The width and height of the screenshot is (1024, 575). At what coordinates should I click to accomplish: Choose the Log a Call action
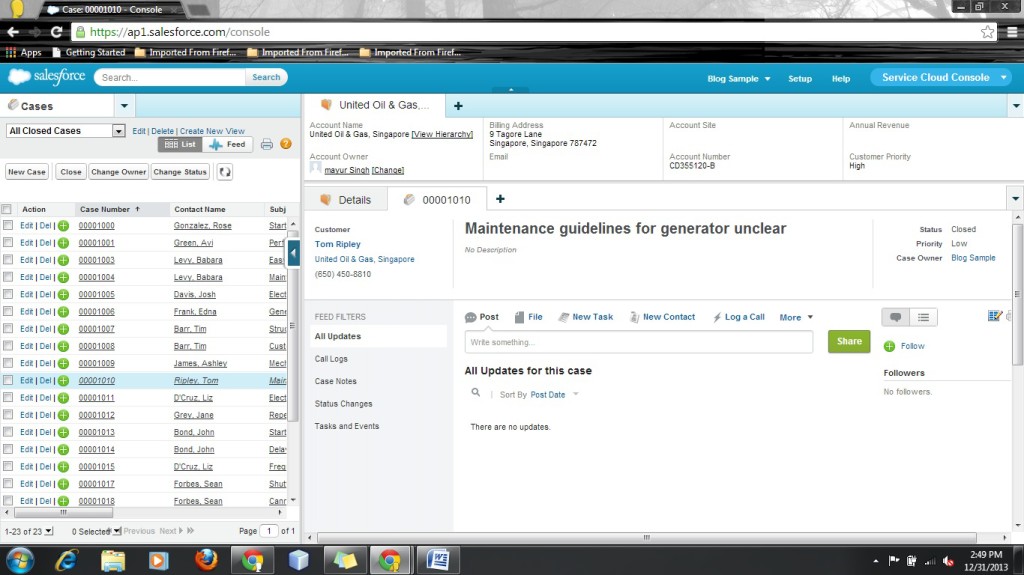pyautogui.click(x=739, y=317)
